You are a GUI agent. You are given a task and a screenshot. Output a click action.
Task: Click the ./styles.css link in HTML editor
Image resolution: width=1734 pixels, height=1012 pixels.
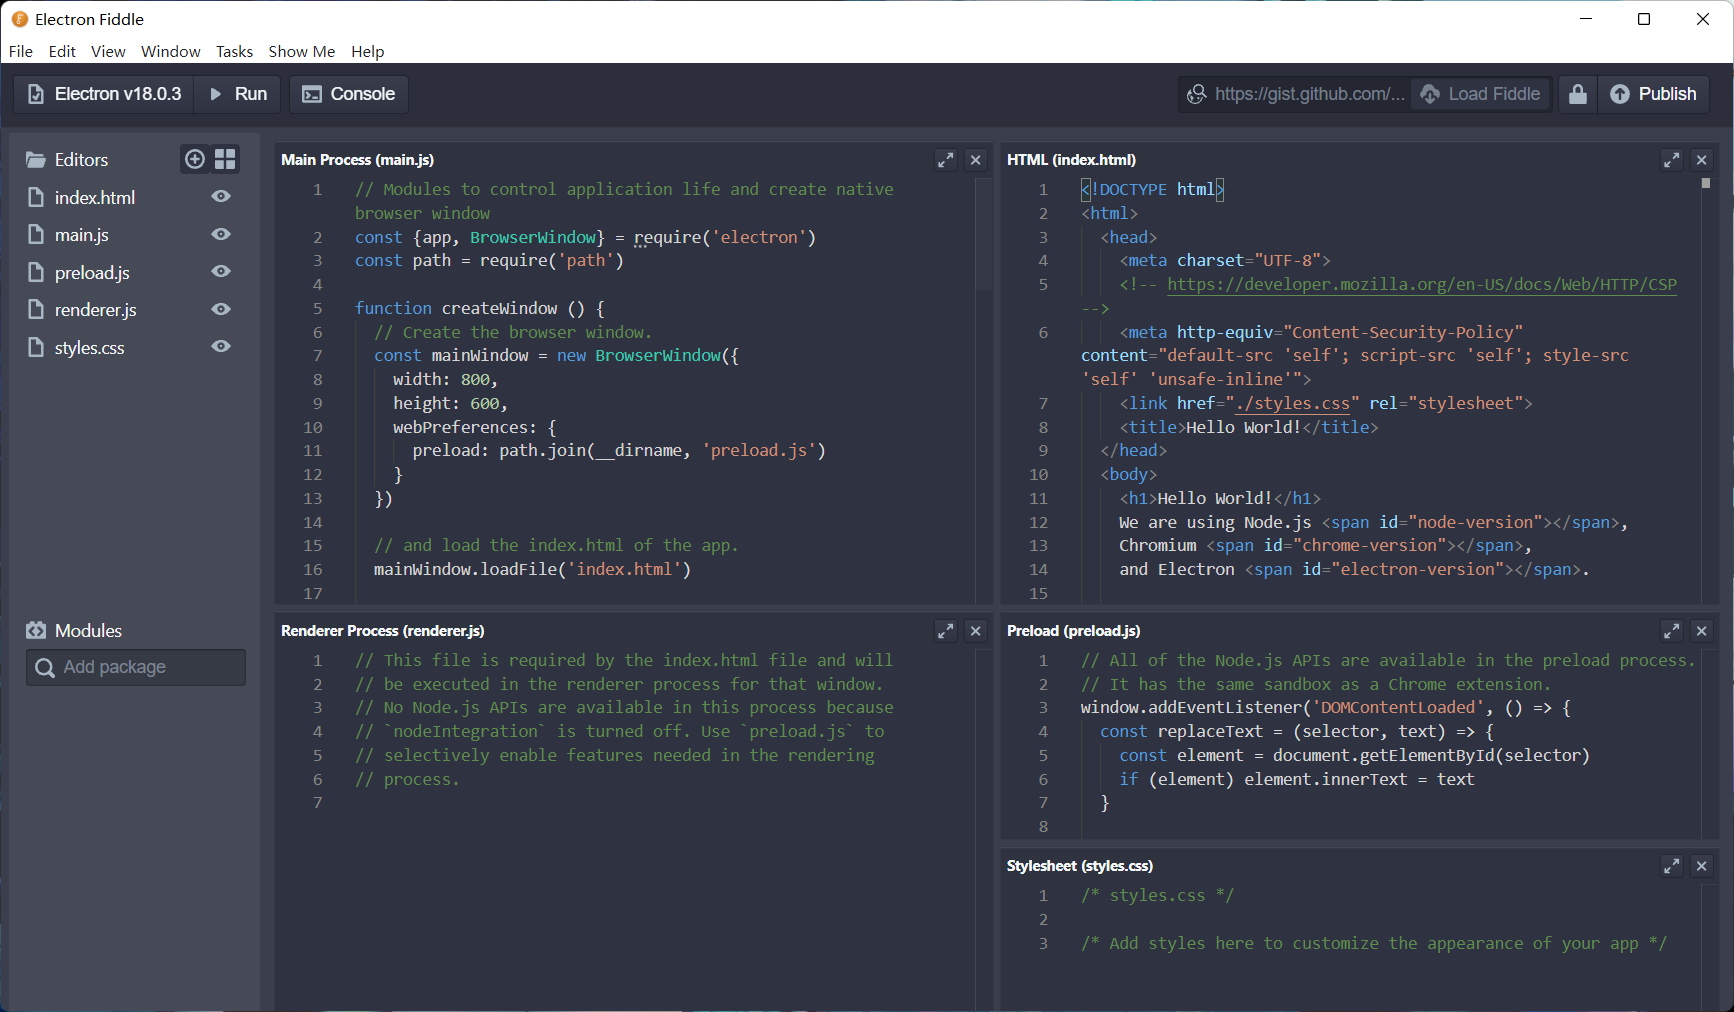coord(1293,404)
